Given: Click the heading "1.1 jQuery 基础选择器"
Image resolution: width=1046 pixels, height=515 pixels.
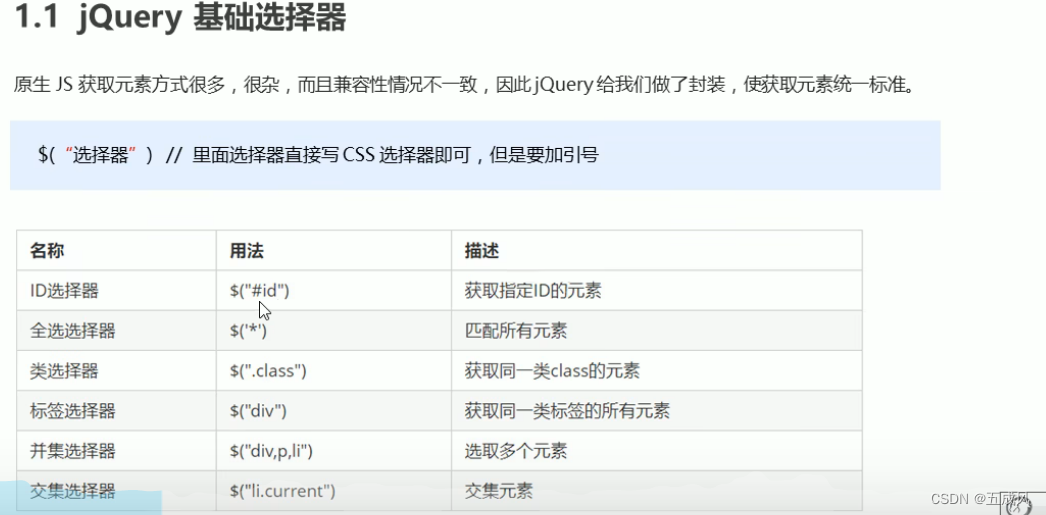Looking at the screenshot, I should click(x=179, y=19).
